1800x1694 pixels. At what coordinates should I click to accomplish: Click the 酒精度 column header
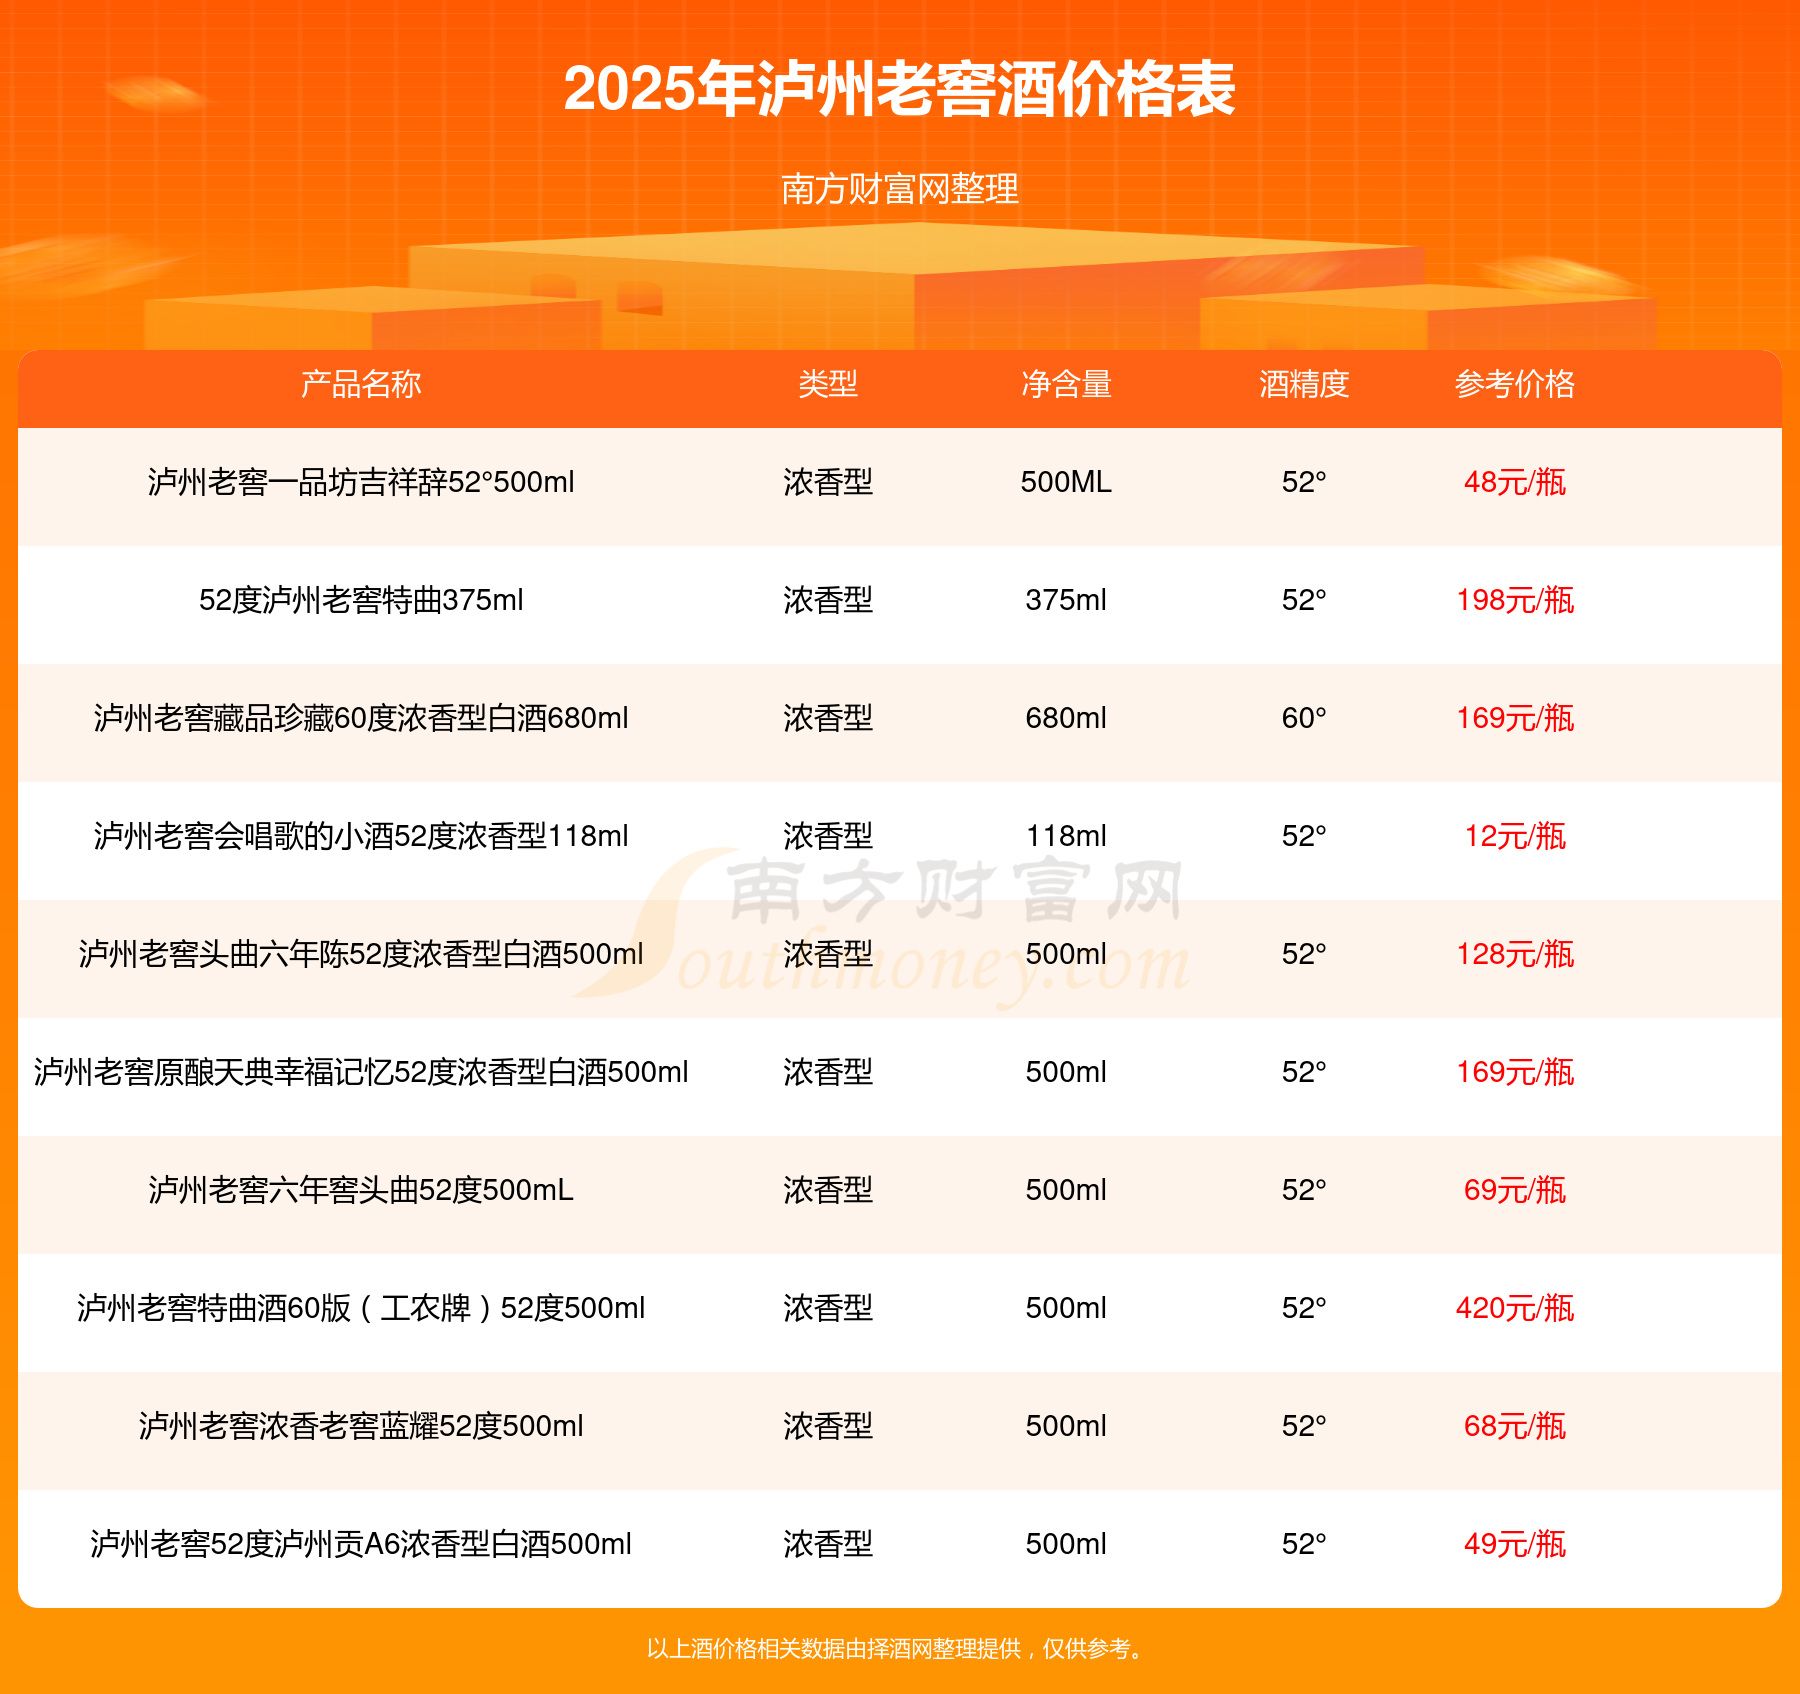[x=1304, y=384]
